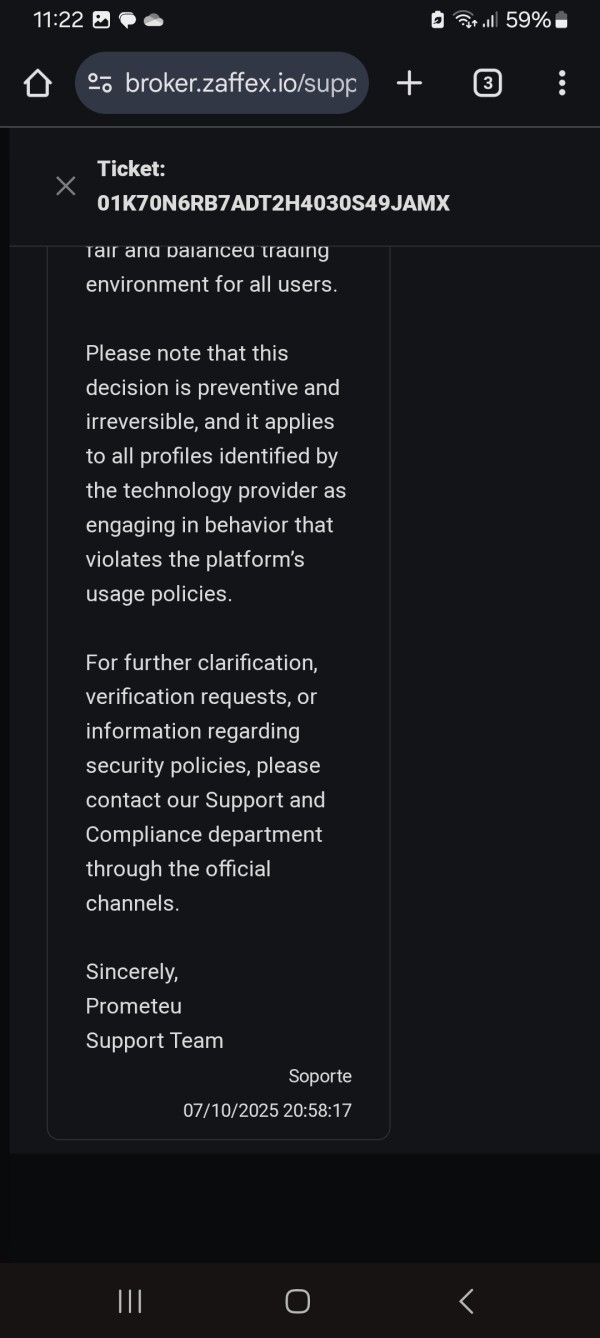The height and width of the screenshot is (1338, 600).
Task: Tap the battery 59% indicator
Action: [537, 20]
